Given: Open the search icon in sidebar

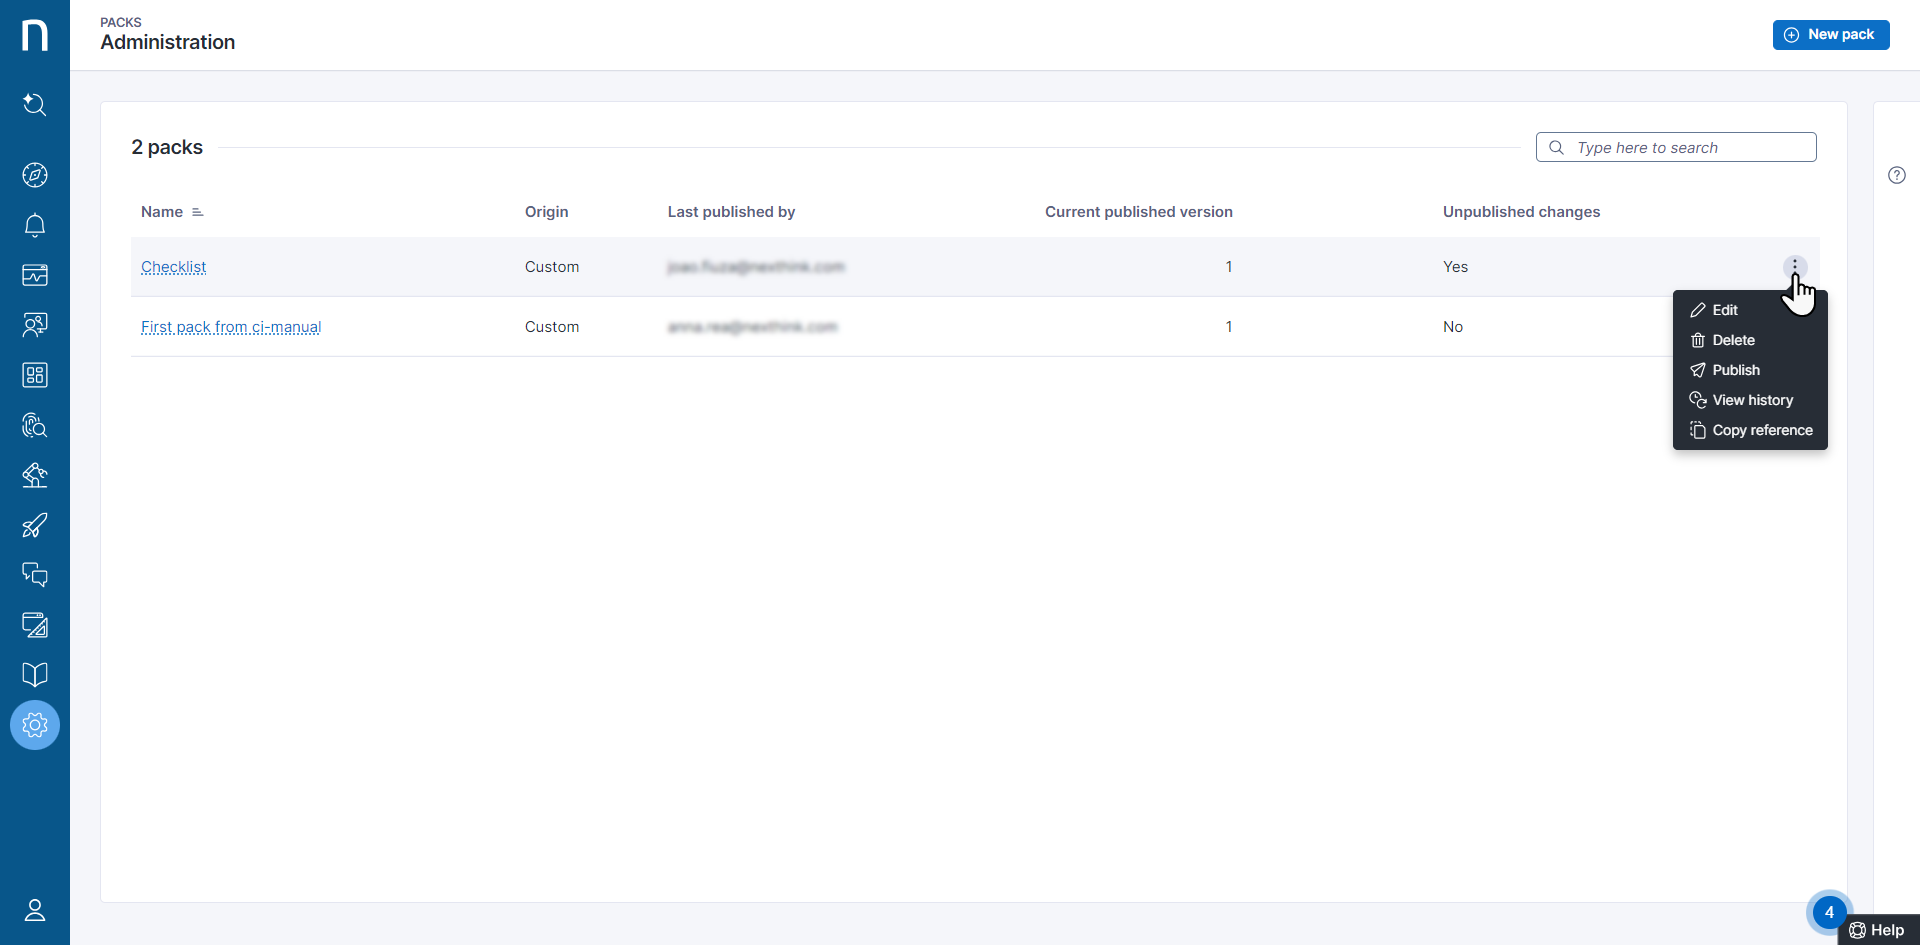Looking at the screenshot, I should click(35, 104).
